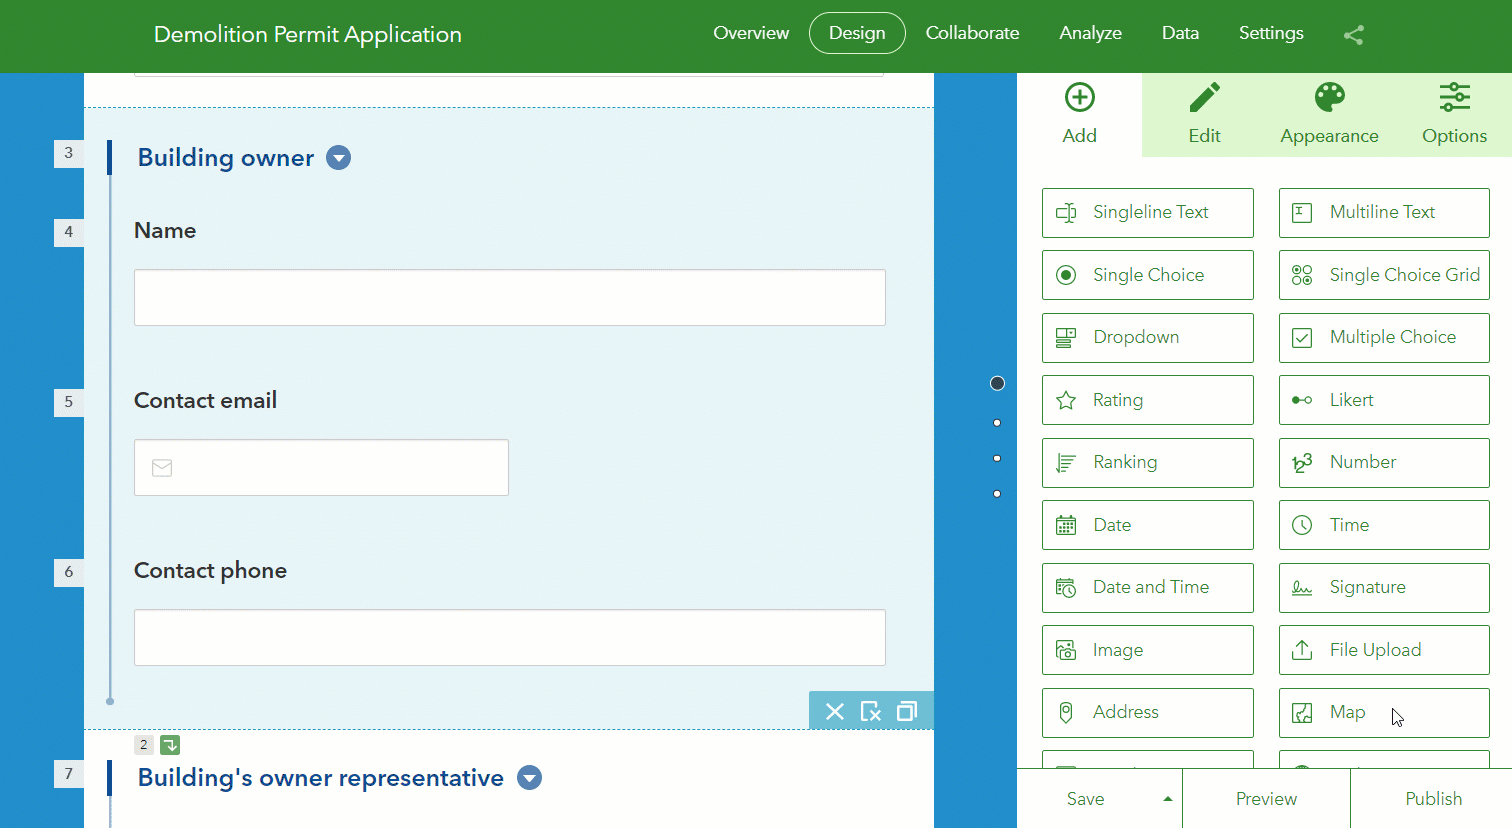Add a Likert question

pos(1384,400)
